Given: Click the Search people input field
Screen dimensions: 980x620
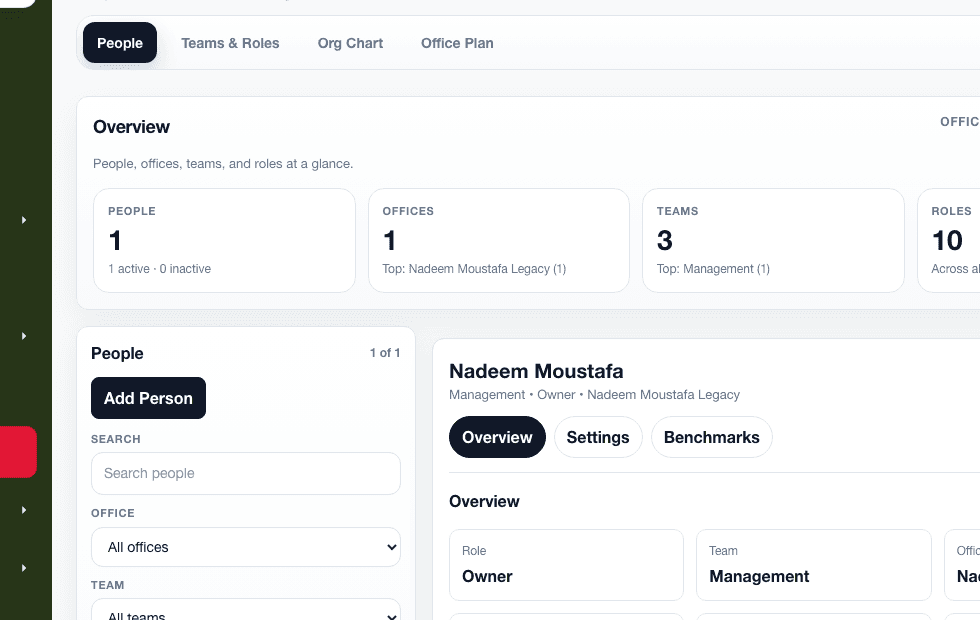Looking at the screenshot, I should (245, 473).
